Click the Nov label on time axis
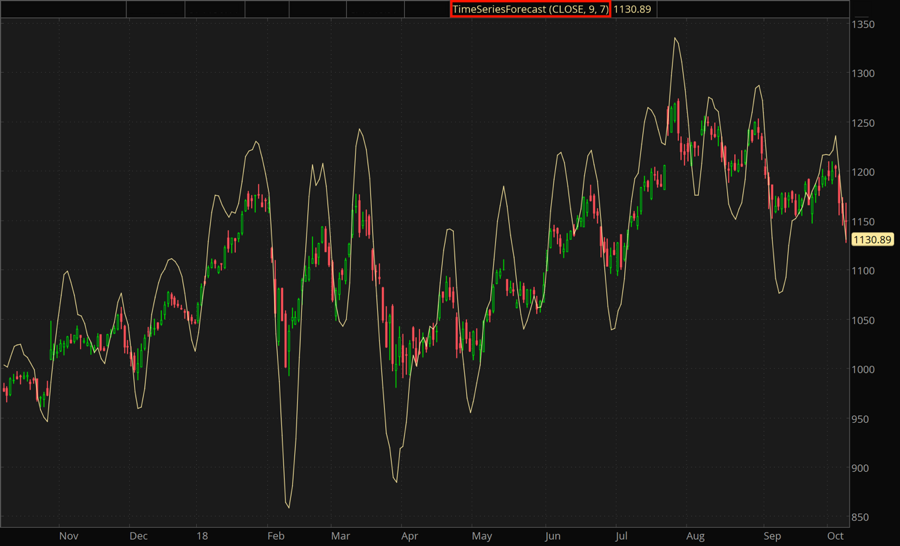This screenshot has height=546, width=900. point(68,536)
